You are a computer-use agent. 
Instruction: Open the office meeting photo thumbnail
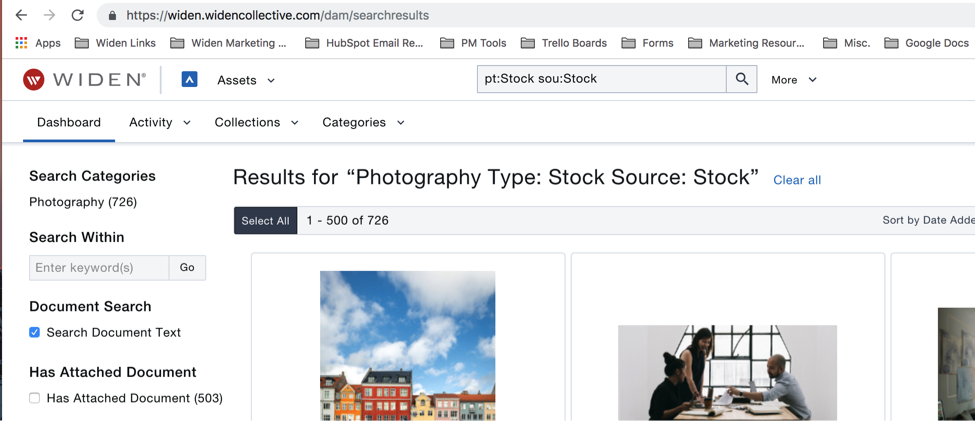click(728, 372)
